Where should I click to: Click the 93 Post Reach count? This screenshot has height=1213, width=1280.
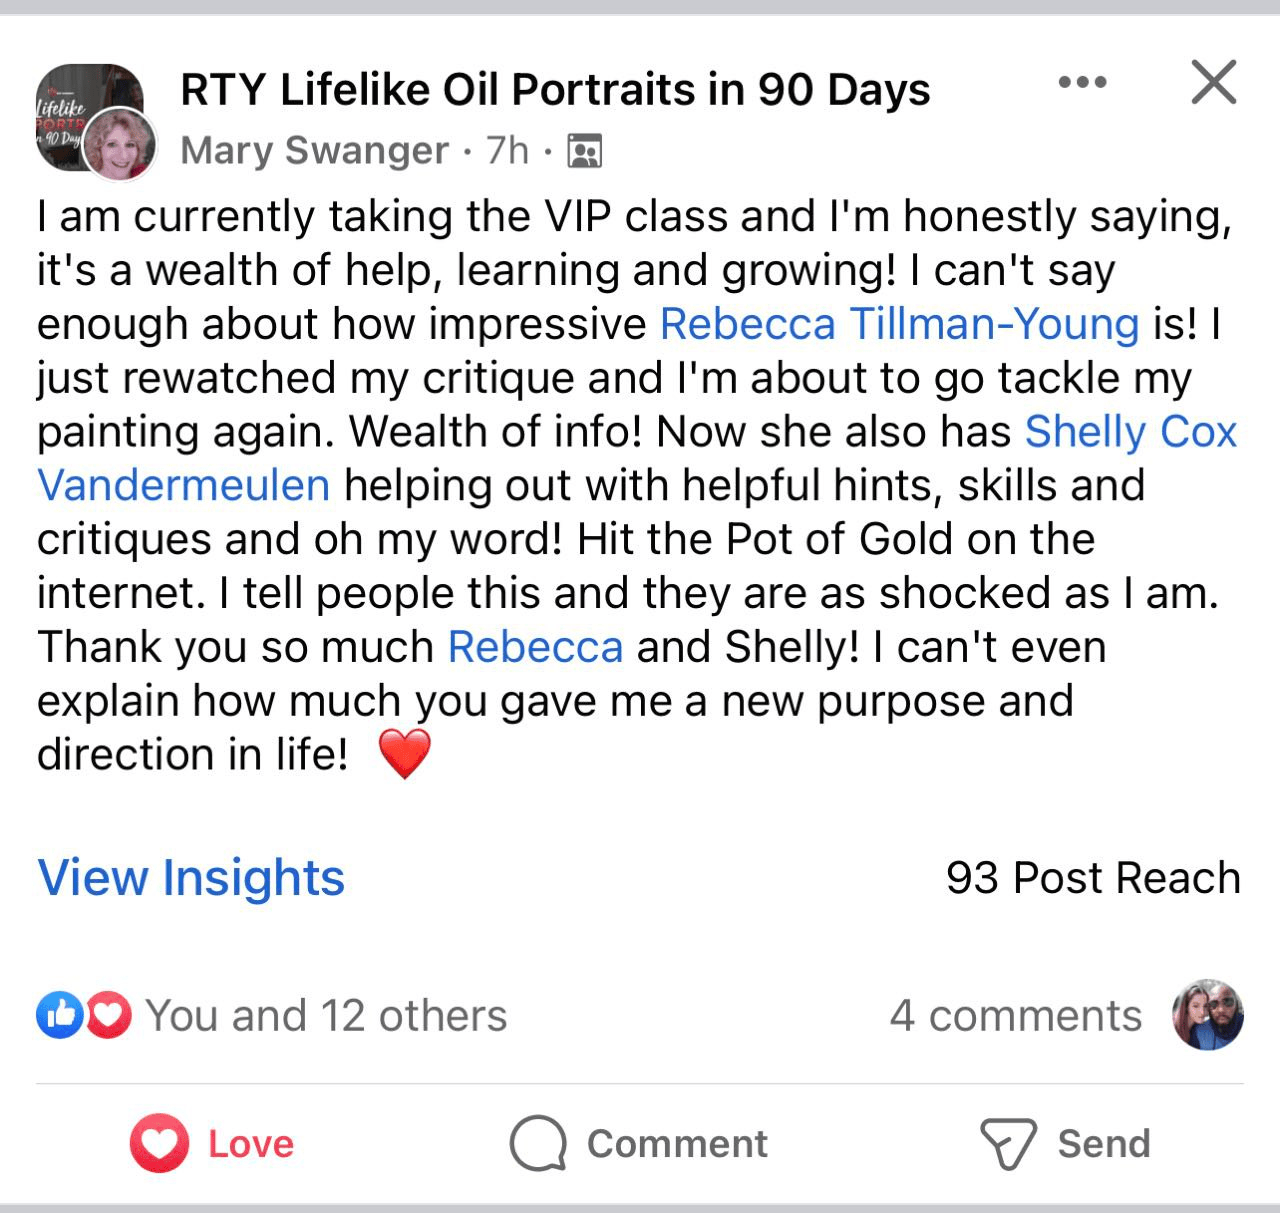point(1092,878)
